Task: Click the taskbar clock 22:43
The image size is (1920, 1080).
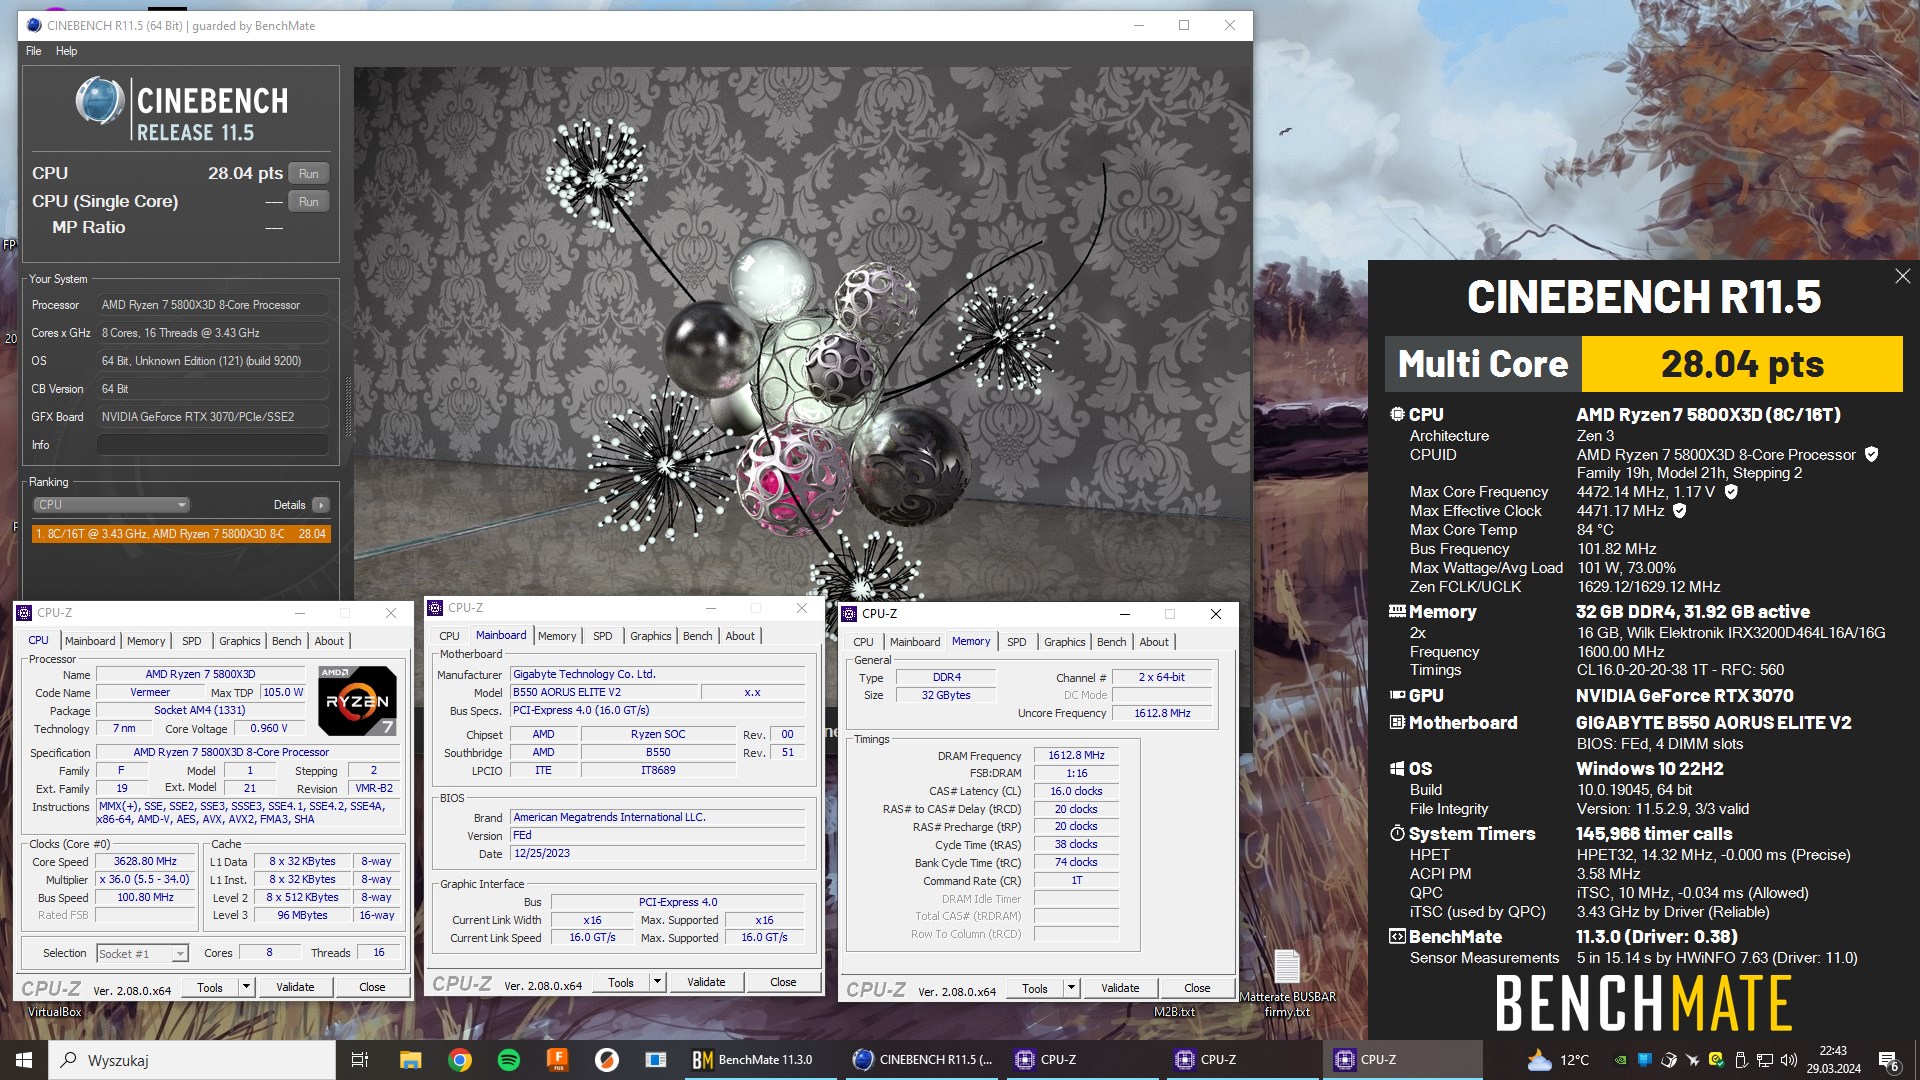Action: click(1833, 1060)
